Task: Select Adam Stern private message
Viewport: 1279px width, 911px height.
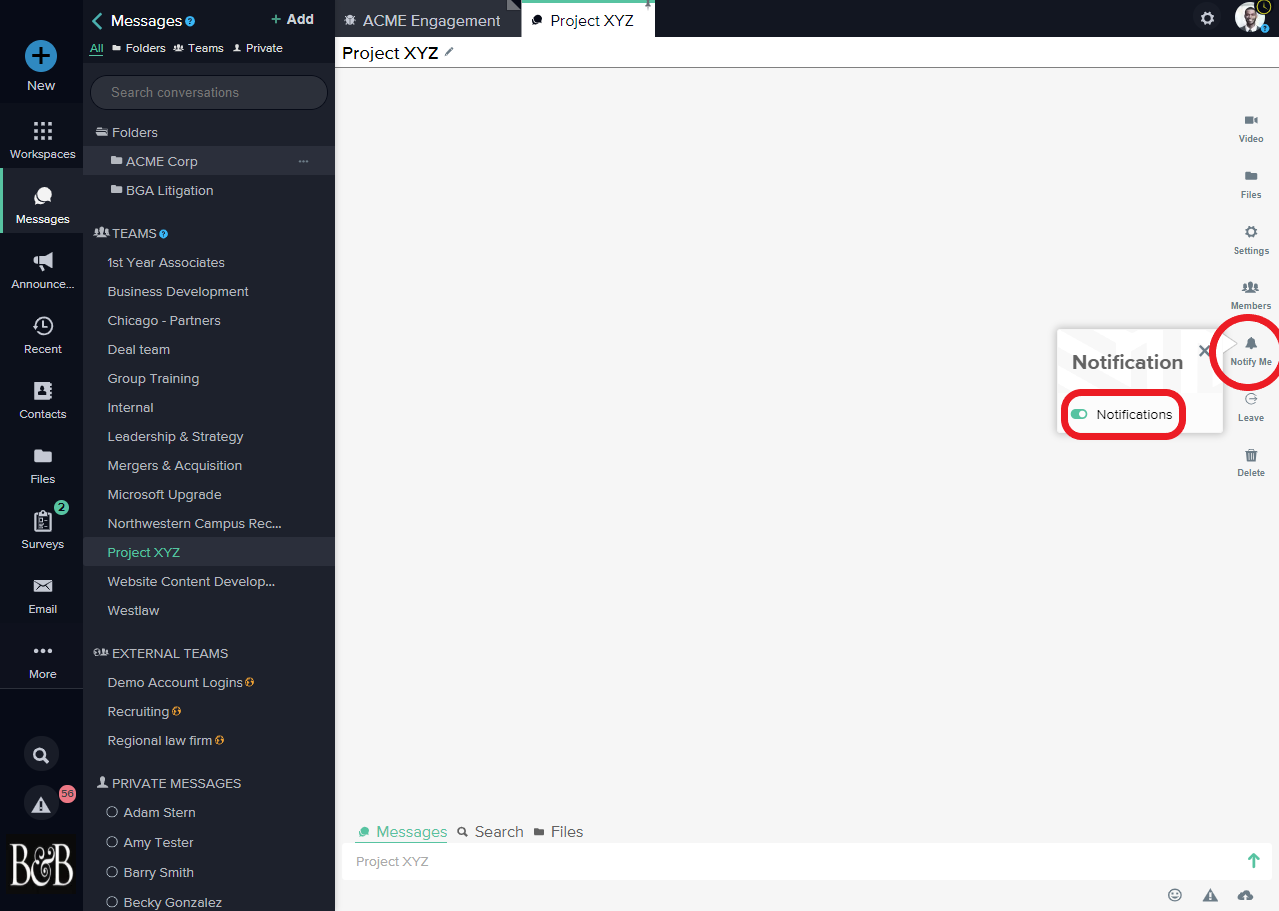Action: 159,812
